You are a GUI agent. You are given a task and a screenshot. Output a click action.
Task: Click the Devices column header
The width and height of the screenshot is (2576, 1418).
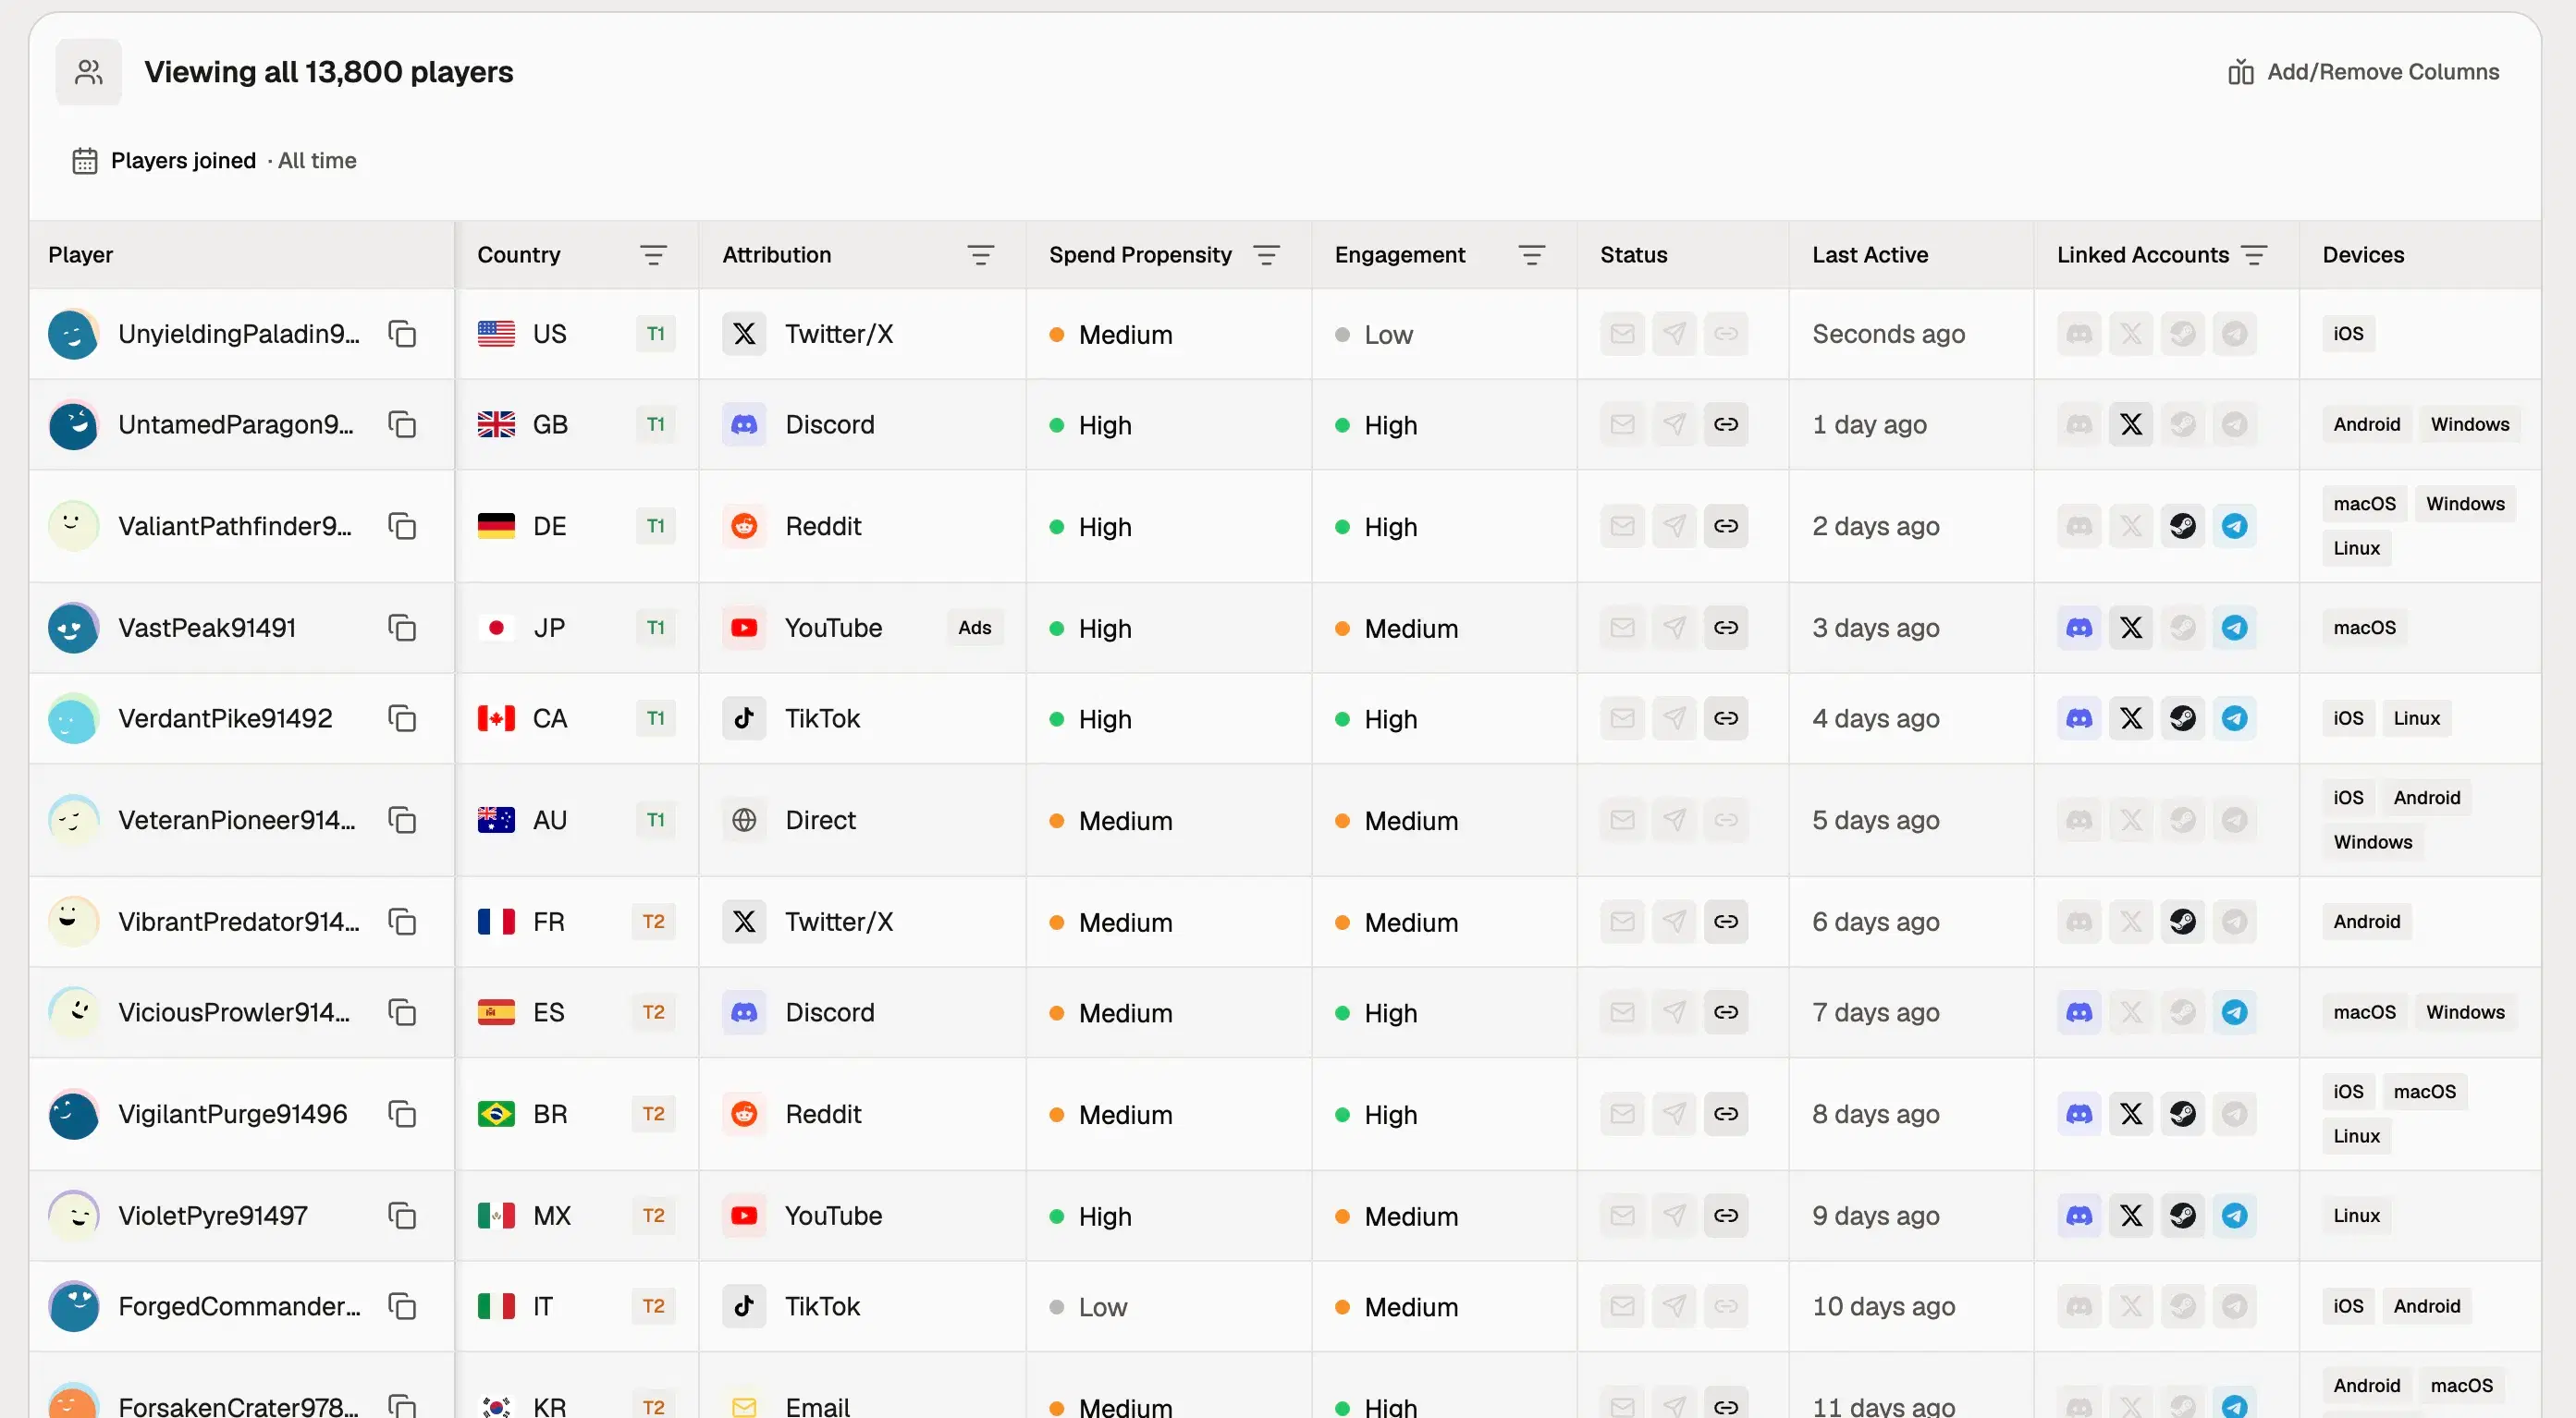[2363, 255]
